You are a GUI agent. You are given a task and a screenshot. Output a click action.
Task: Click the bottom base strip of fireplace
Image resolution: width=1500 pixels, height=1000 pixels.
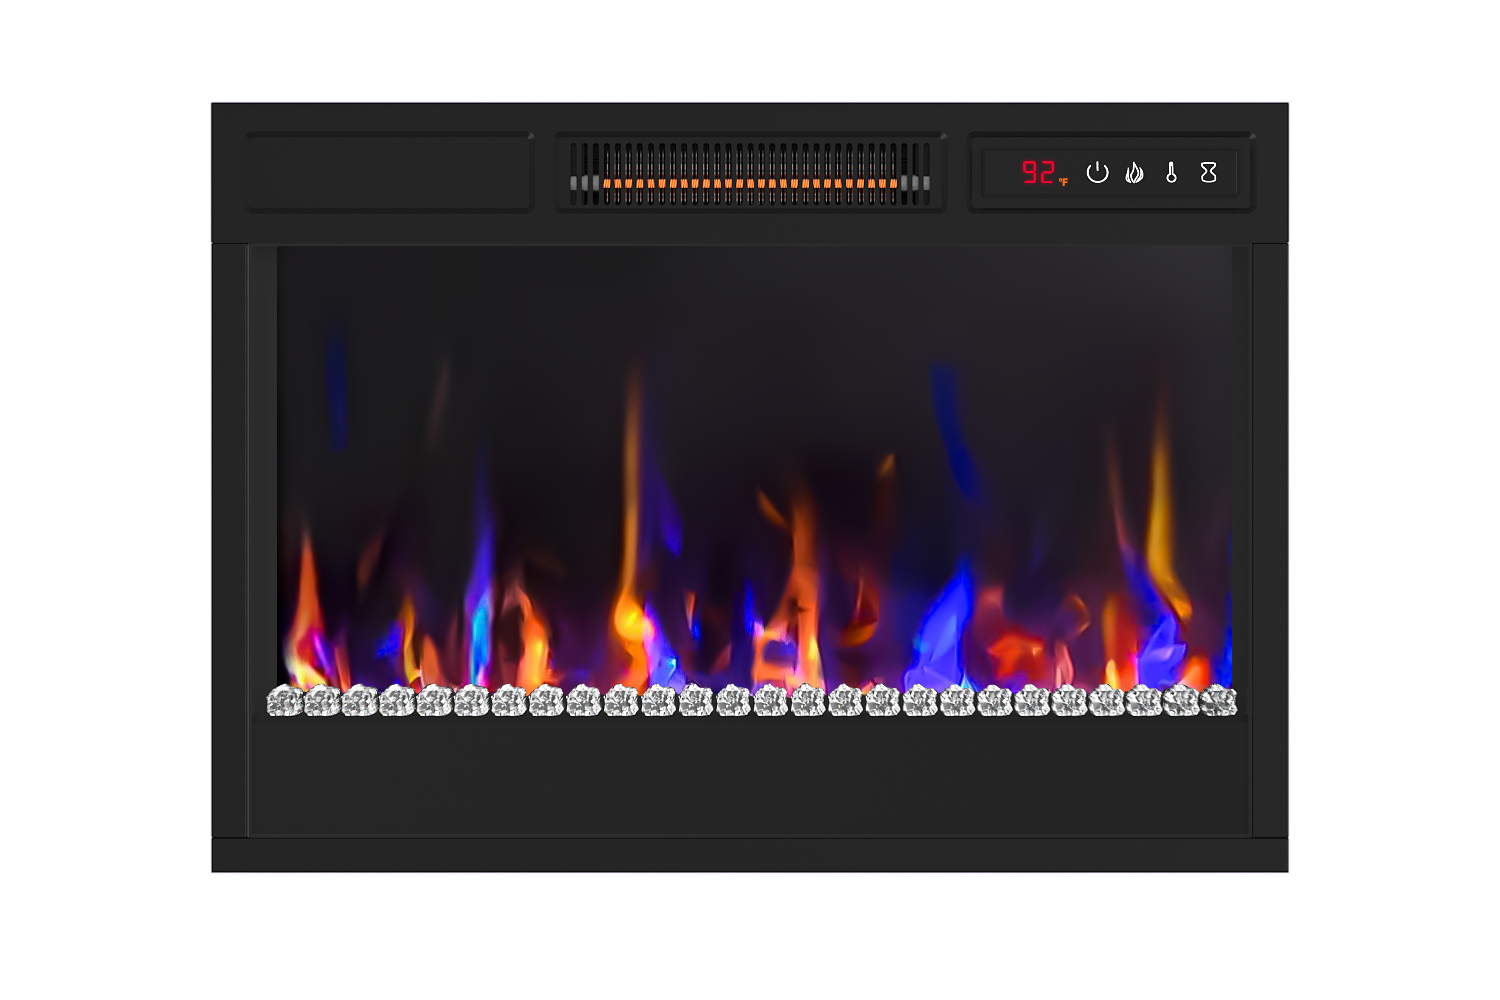coord(750,855)
